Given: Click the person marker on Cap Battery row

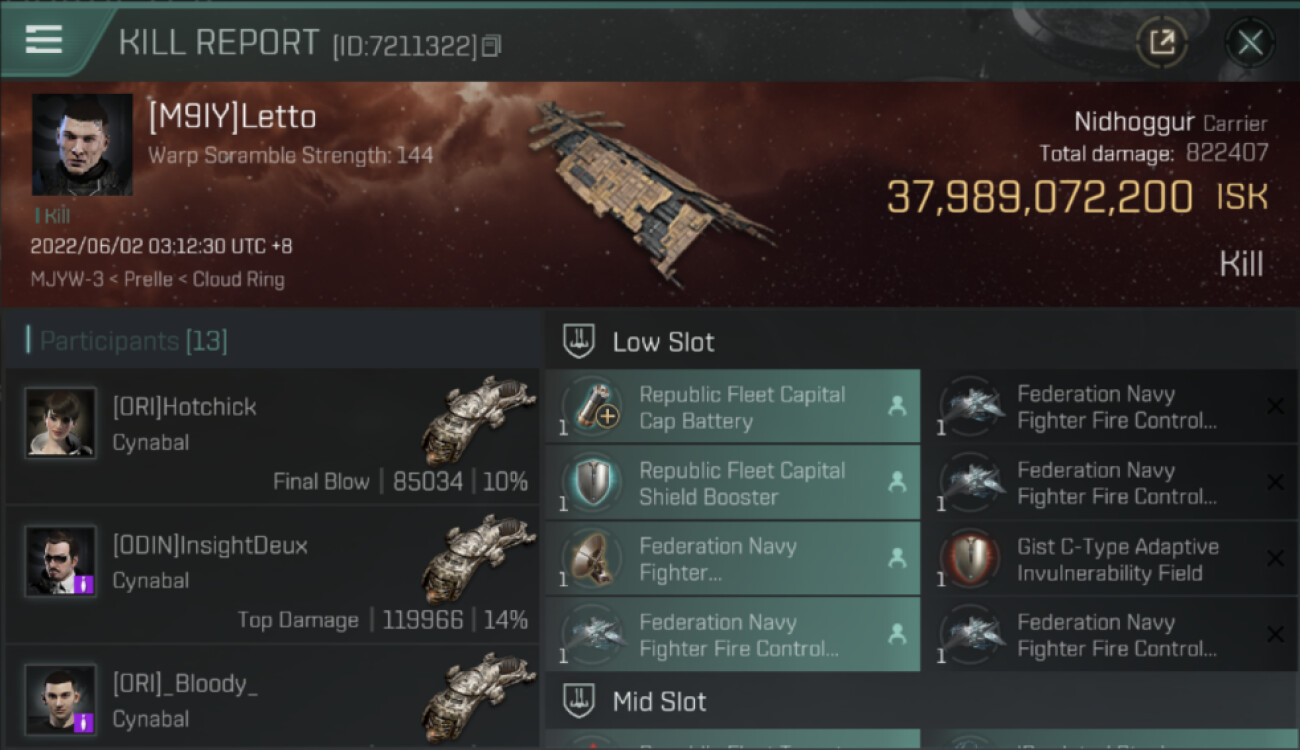Looking at the screenshot, I should coord(897,406).
